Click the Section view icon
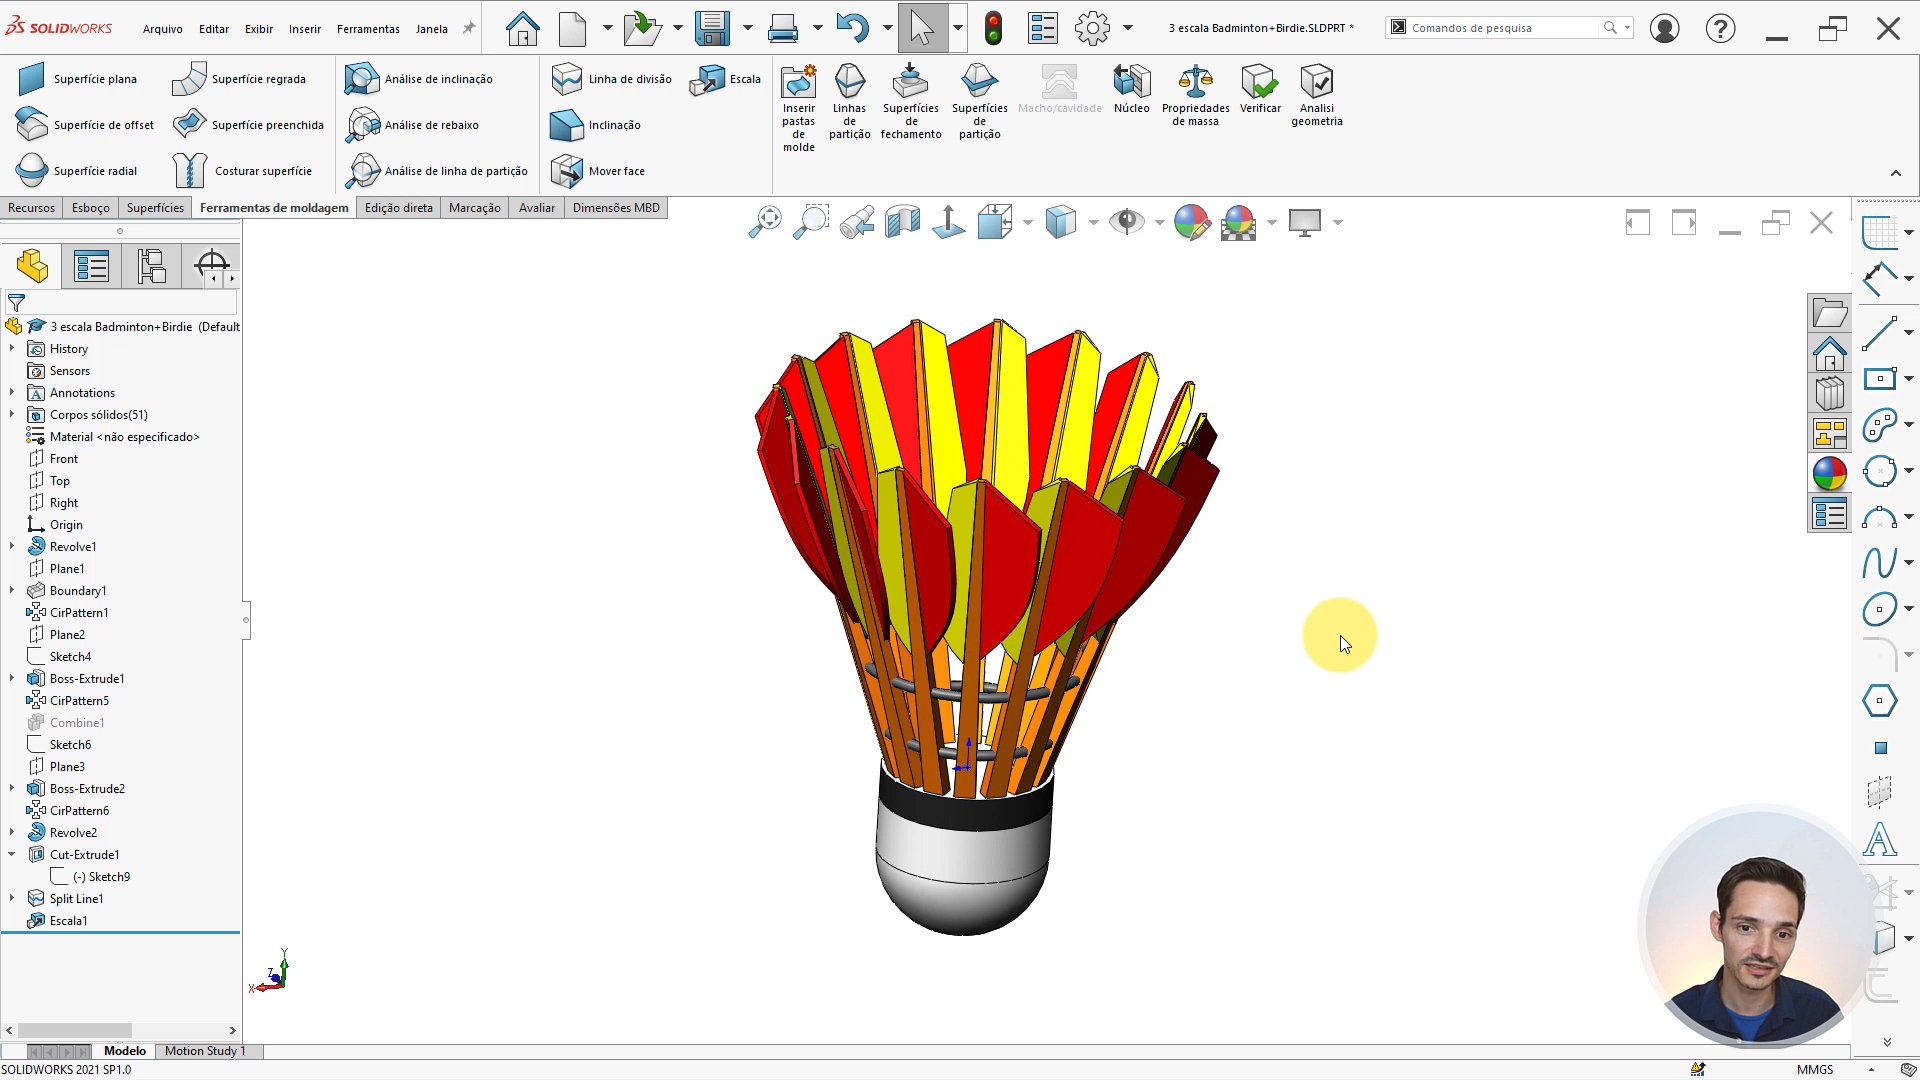 tap(902, 222)
